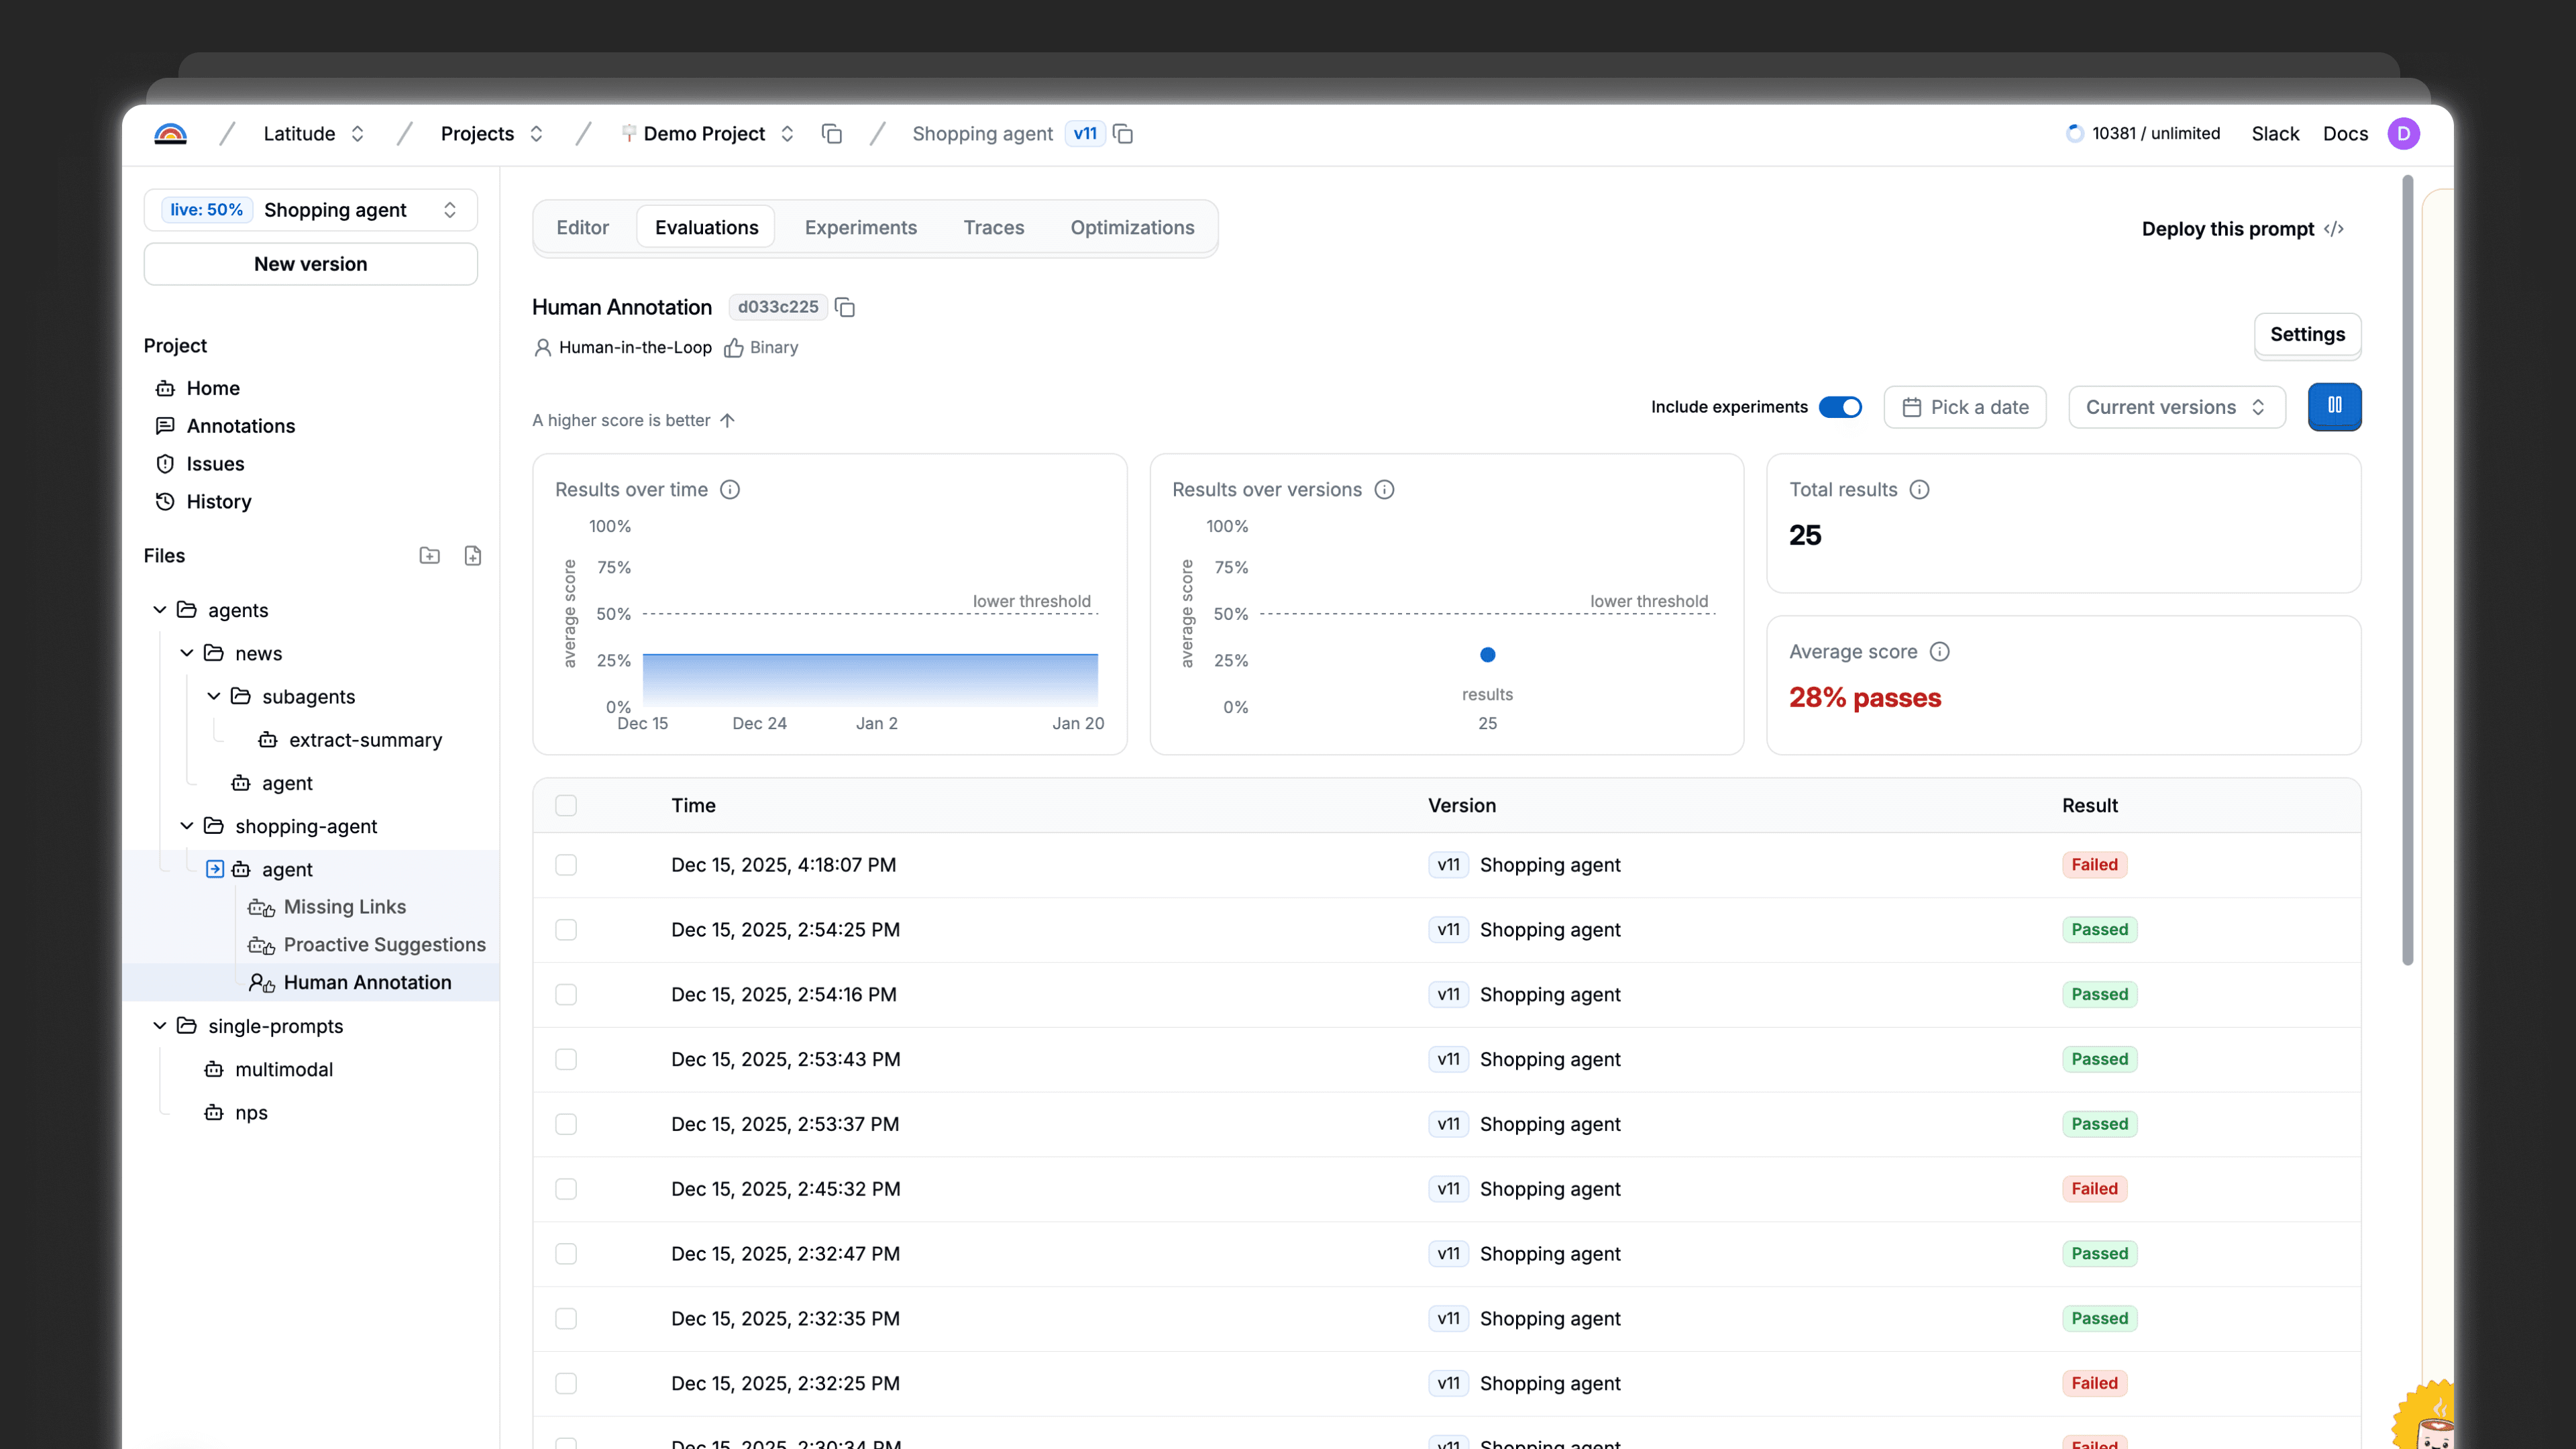Click the Average score info icon

point(1940,652)
